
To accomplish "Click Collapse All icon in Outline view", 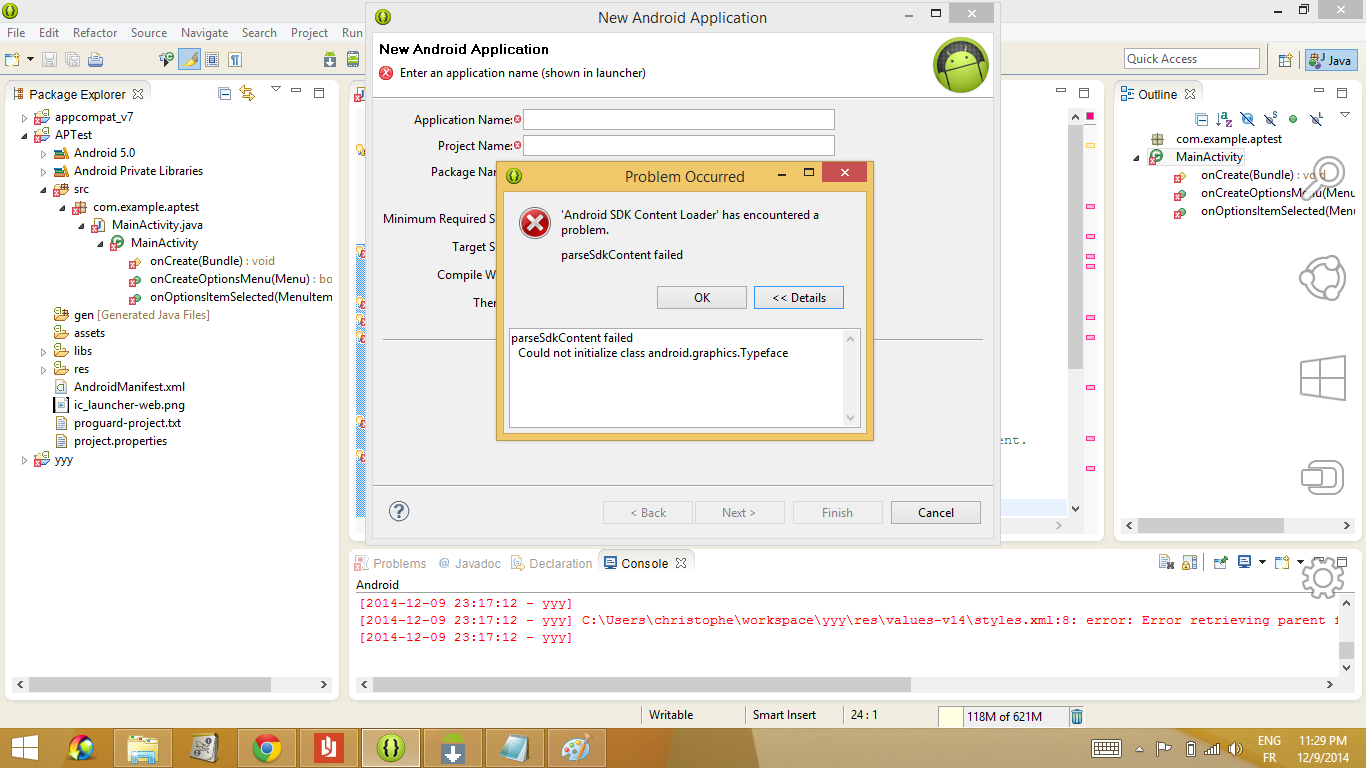I will point(1201,119).
